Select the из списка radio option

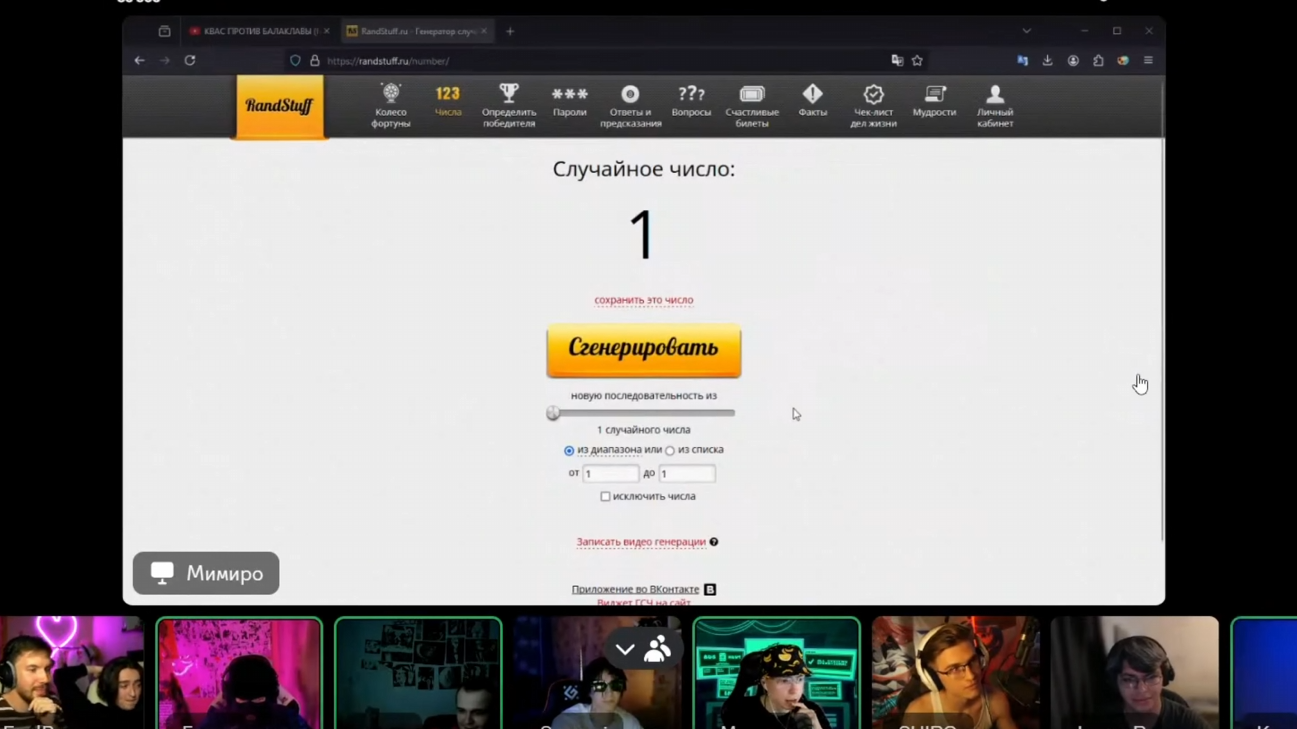click(x=670, y=451)
